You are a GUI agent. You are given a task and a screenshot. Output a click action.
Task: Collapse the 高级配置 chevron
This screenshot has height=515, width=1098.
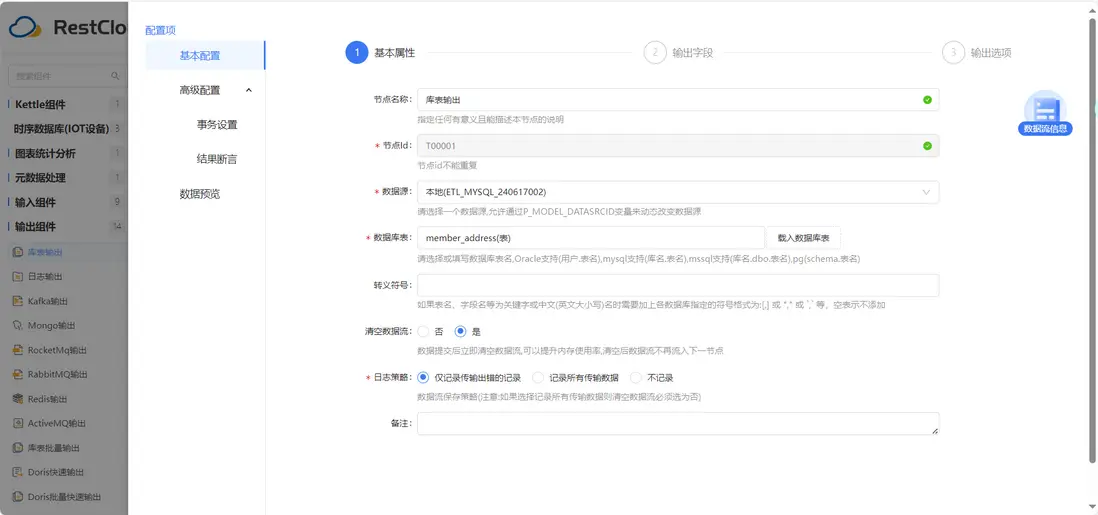(249, 90)
